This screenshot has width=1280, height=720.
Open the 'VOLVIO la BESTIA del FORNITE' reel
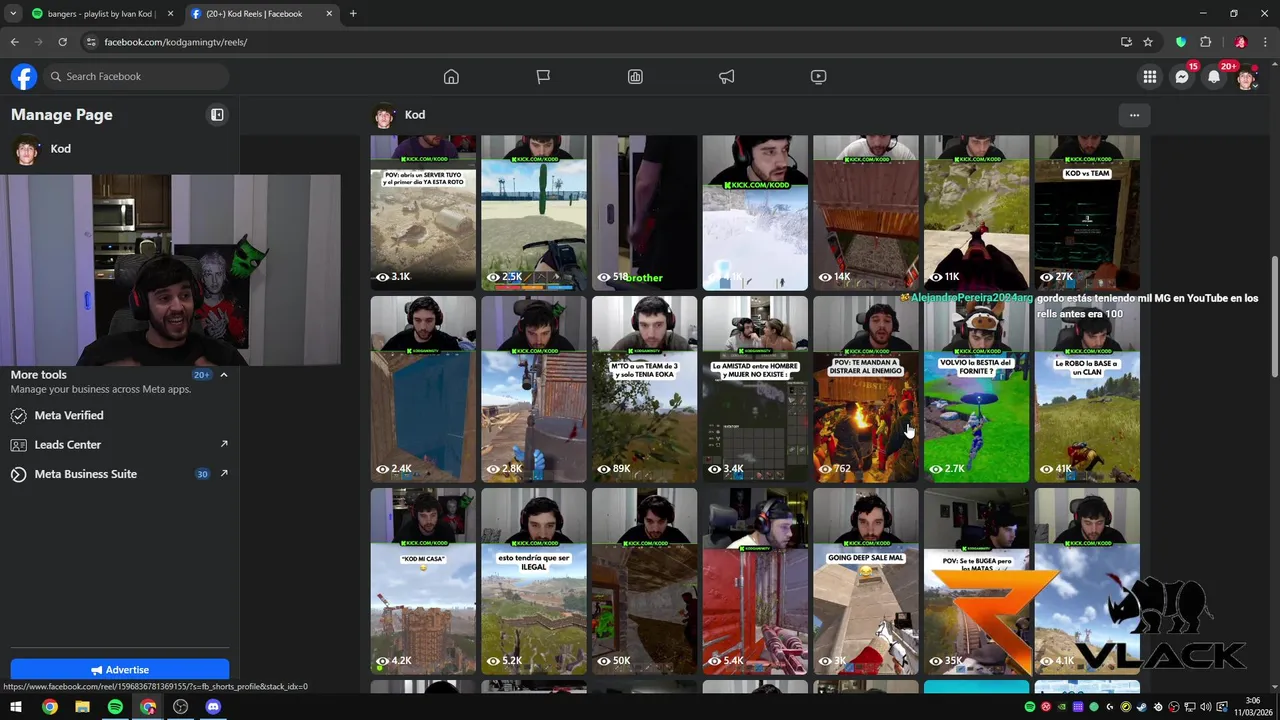[976, 389]
